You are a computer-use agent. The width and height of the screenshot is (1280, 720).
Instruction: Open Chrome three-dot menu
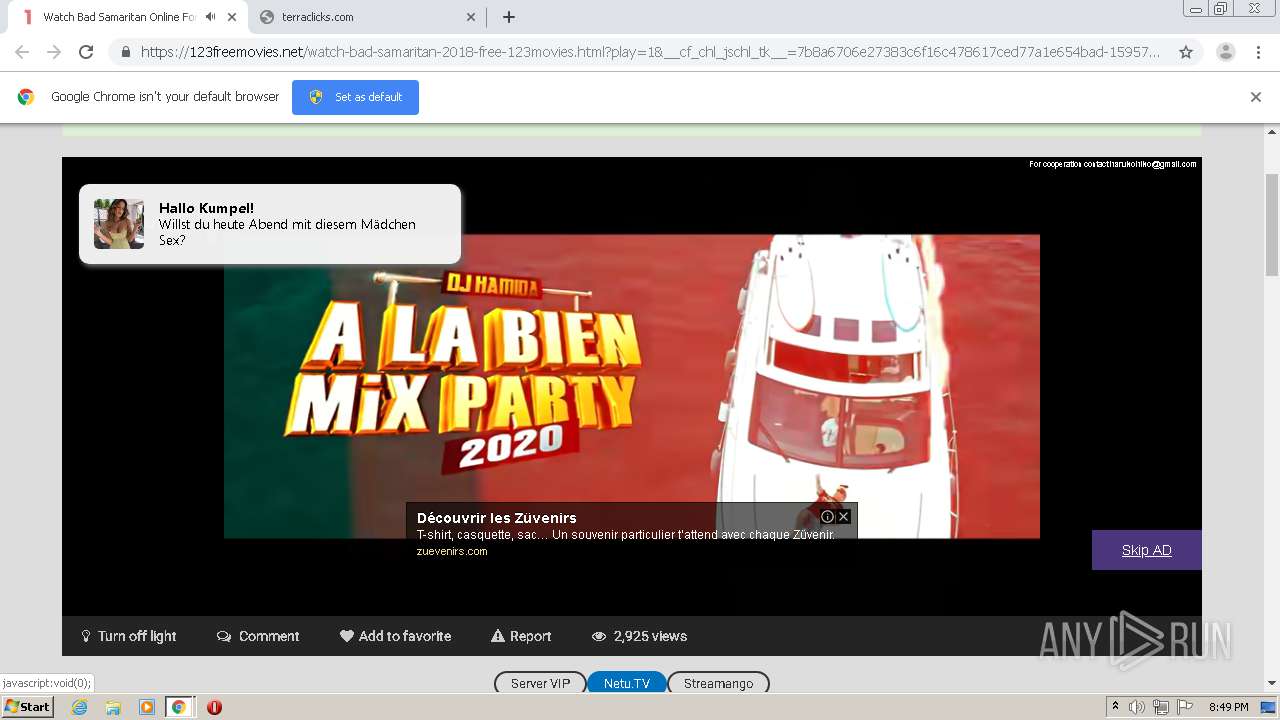pos(1258,52)
